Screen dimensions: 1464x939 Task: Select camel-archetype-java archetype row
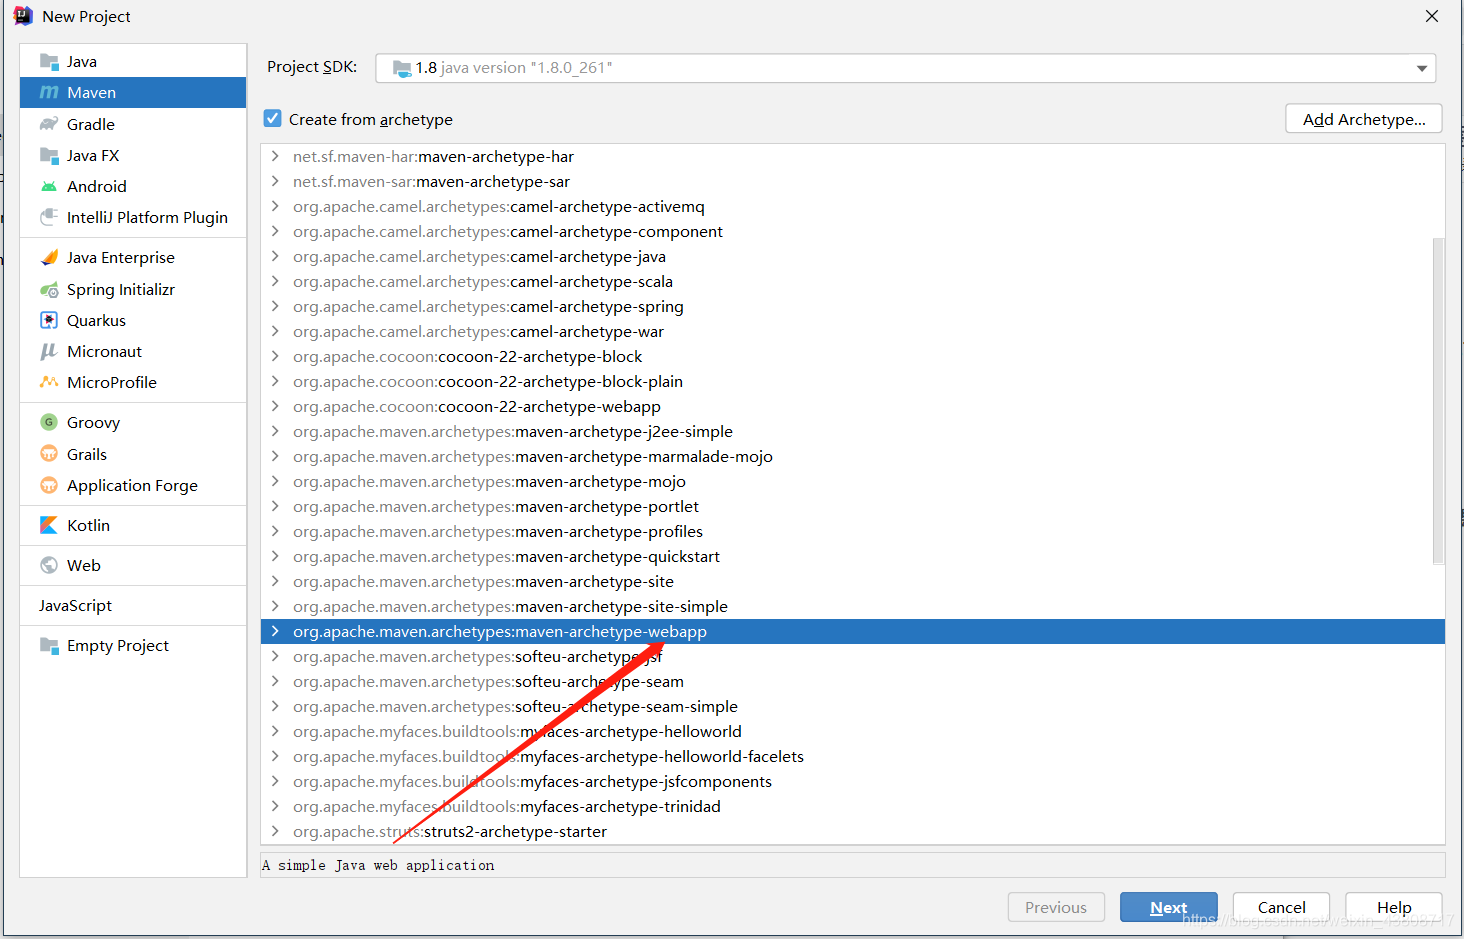tap(853, 256)
